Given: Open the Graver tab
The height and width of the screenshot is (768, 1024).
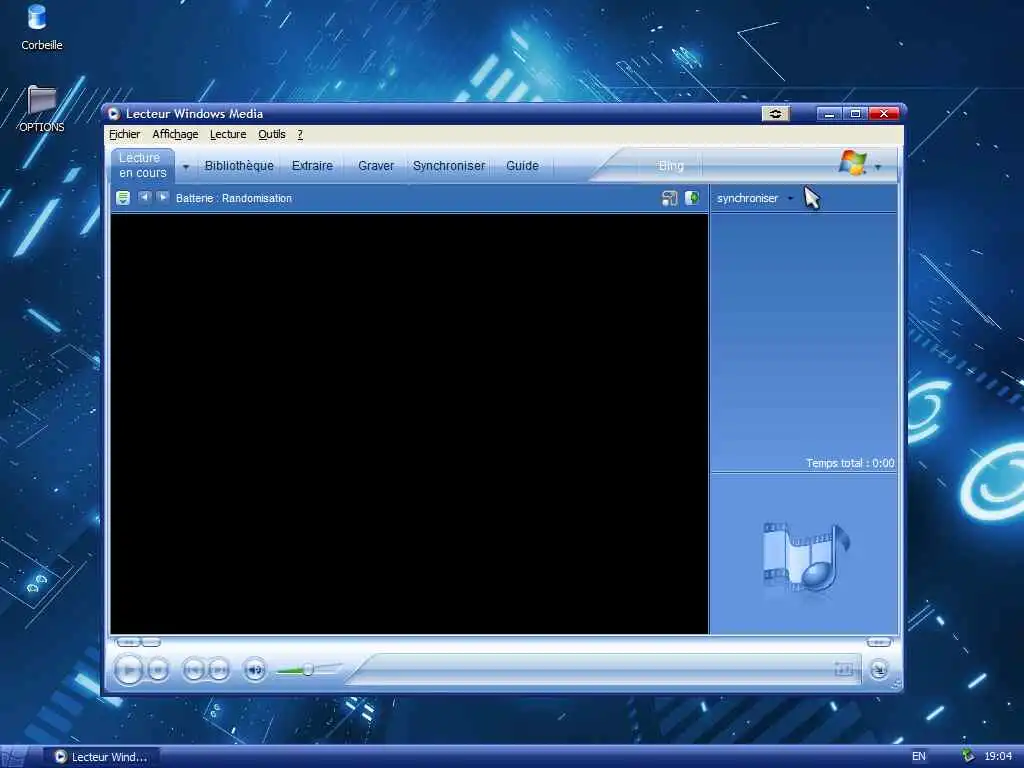Looking at the screenshot, I should (376, 166).
